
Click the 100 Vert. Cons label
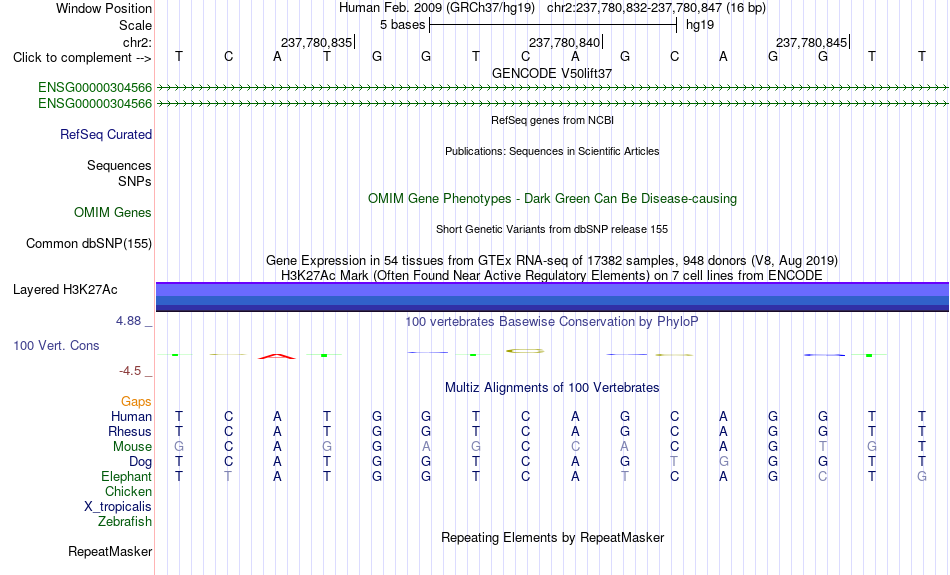click(x=56, y=345)
